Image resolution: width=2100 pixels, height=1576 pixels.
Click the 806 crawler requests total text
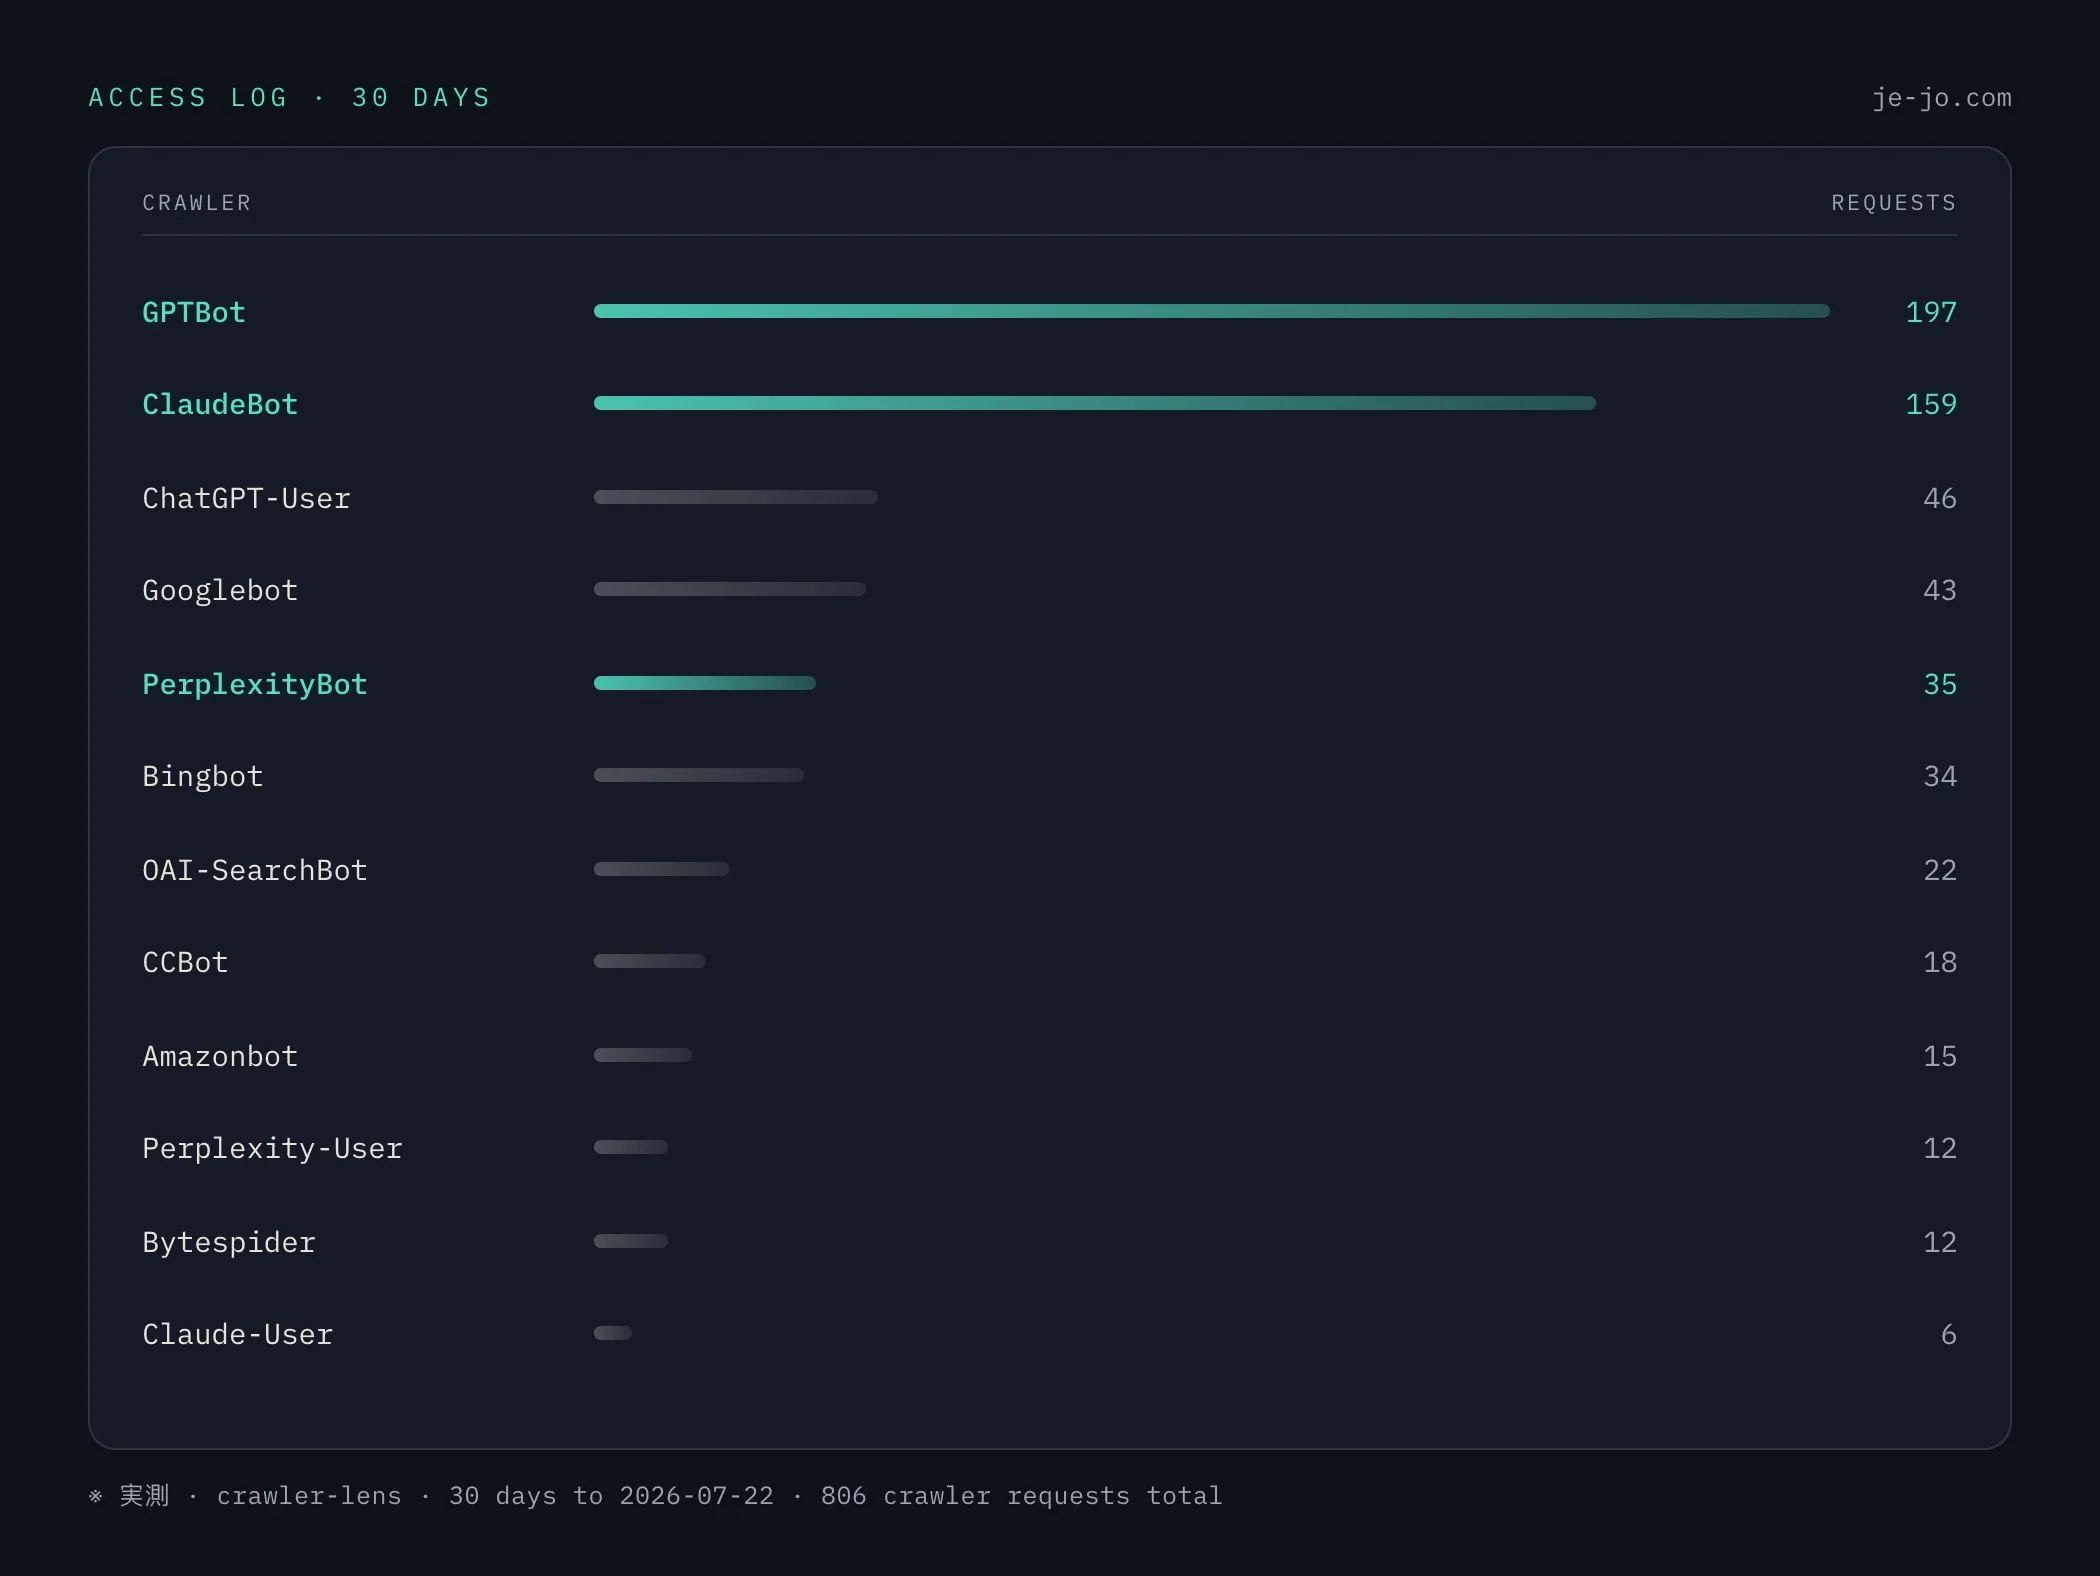(x=1021, y=1496)
